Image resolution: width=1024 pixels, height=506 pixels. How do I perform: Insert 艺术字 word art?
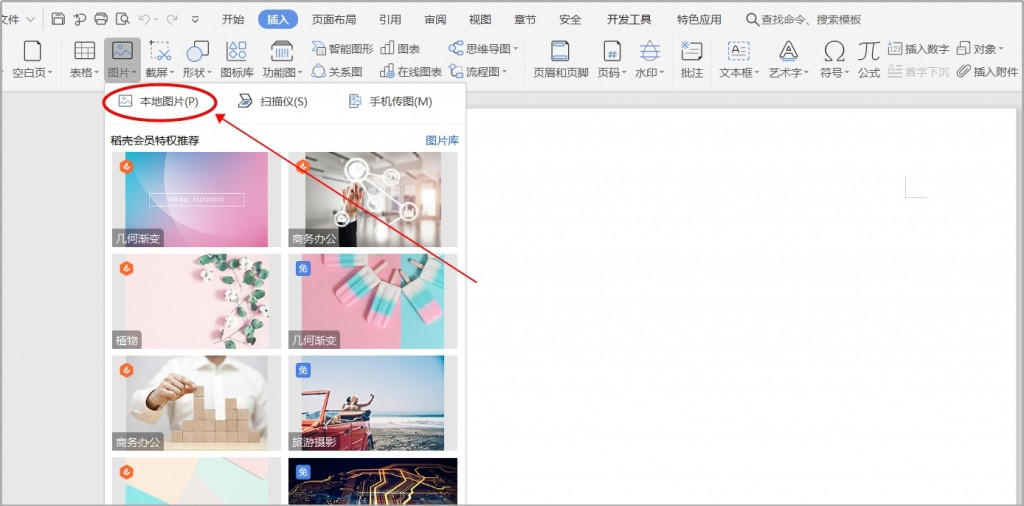788,59
